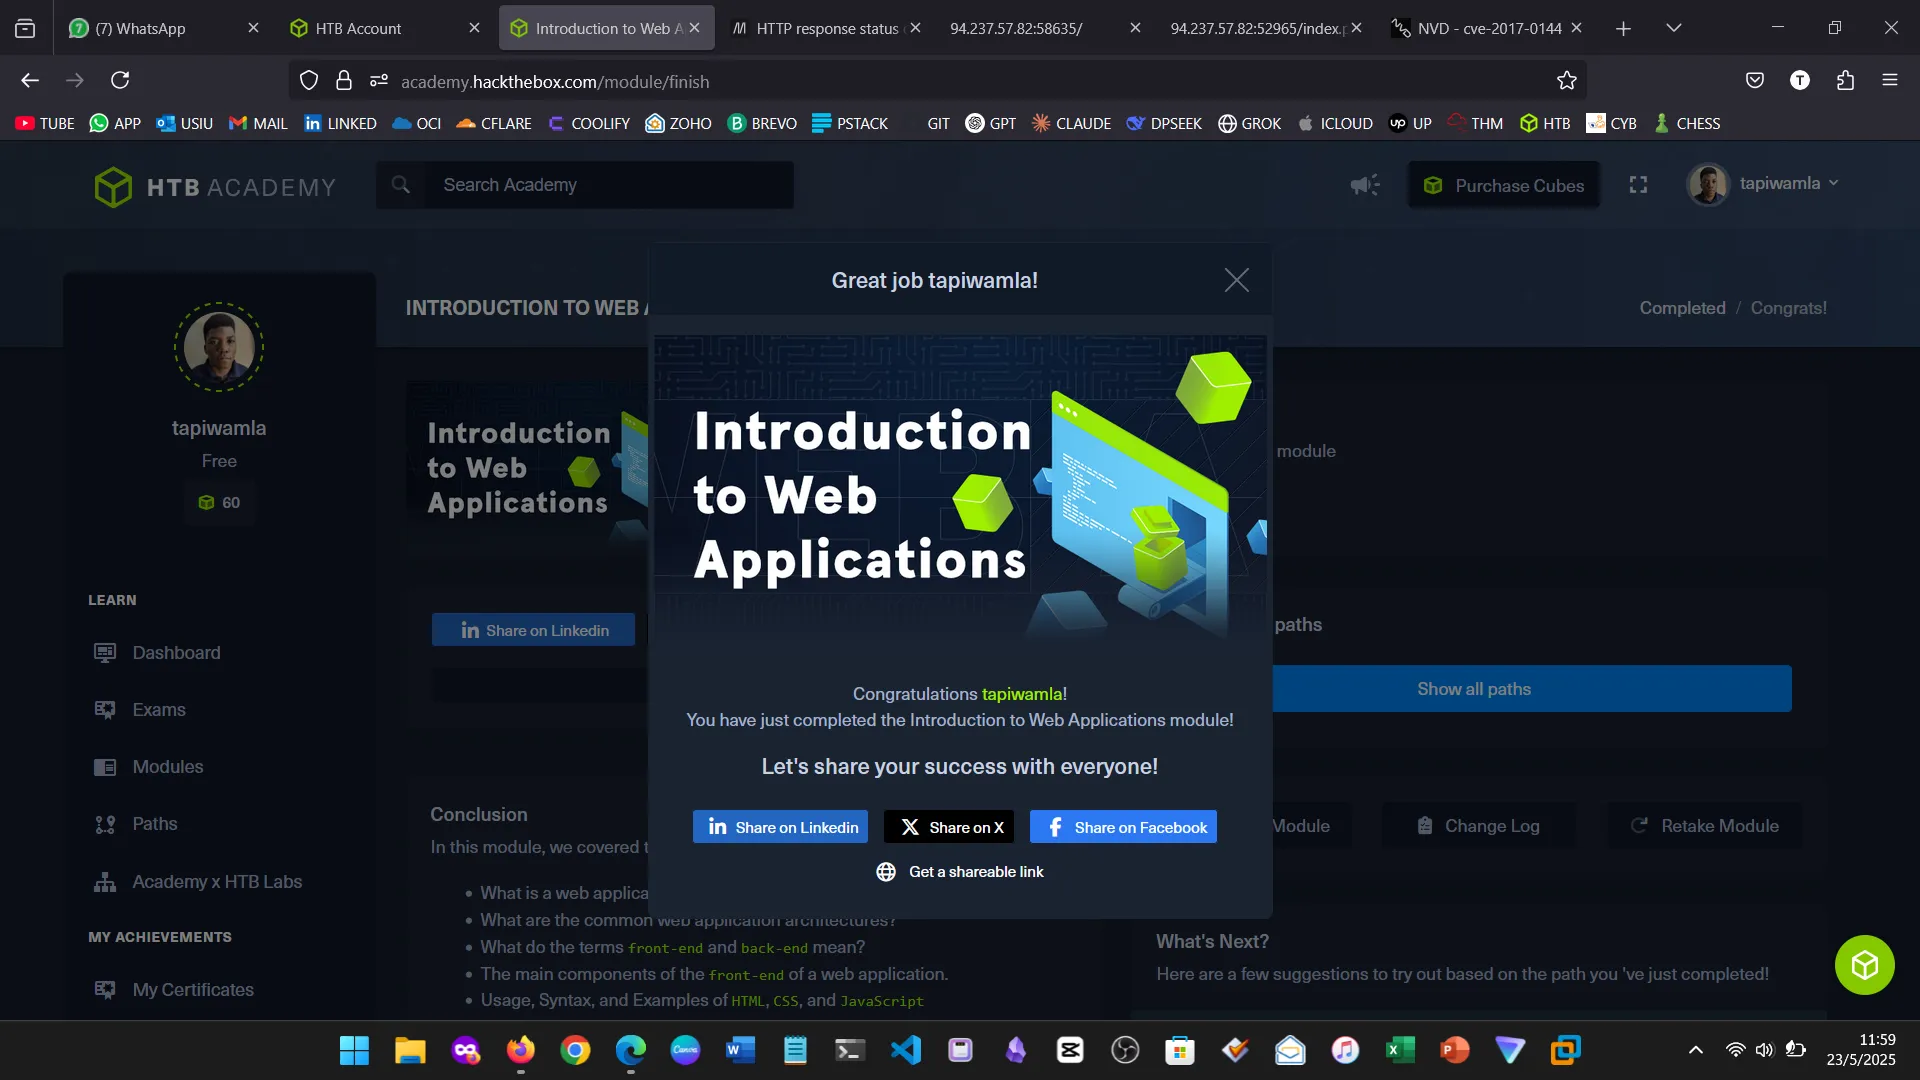Get a shareable link
Viewport: 1920px width, 1080px height.
(x=960, y=872)
